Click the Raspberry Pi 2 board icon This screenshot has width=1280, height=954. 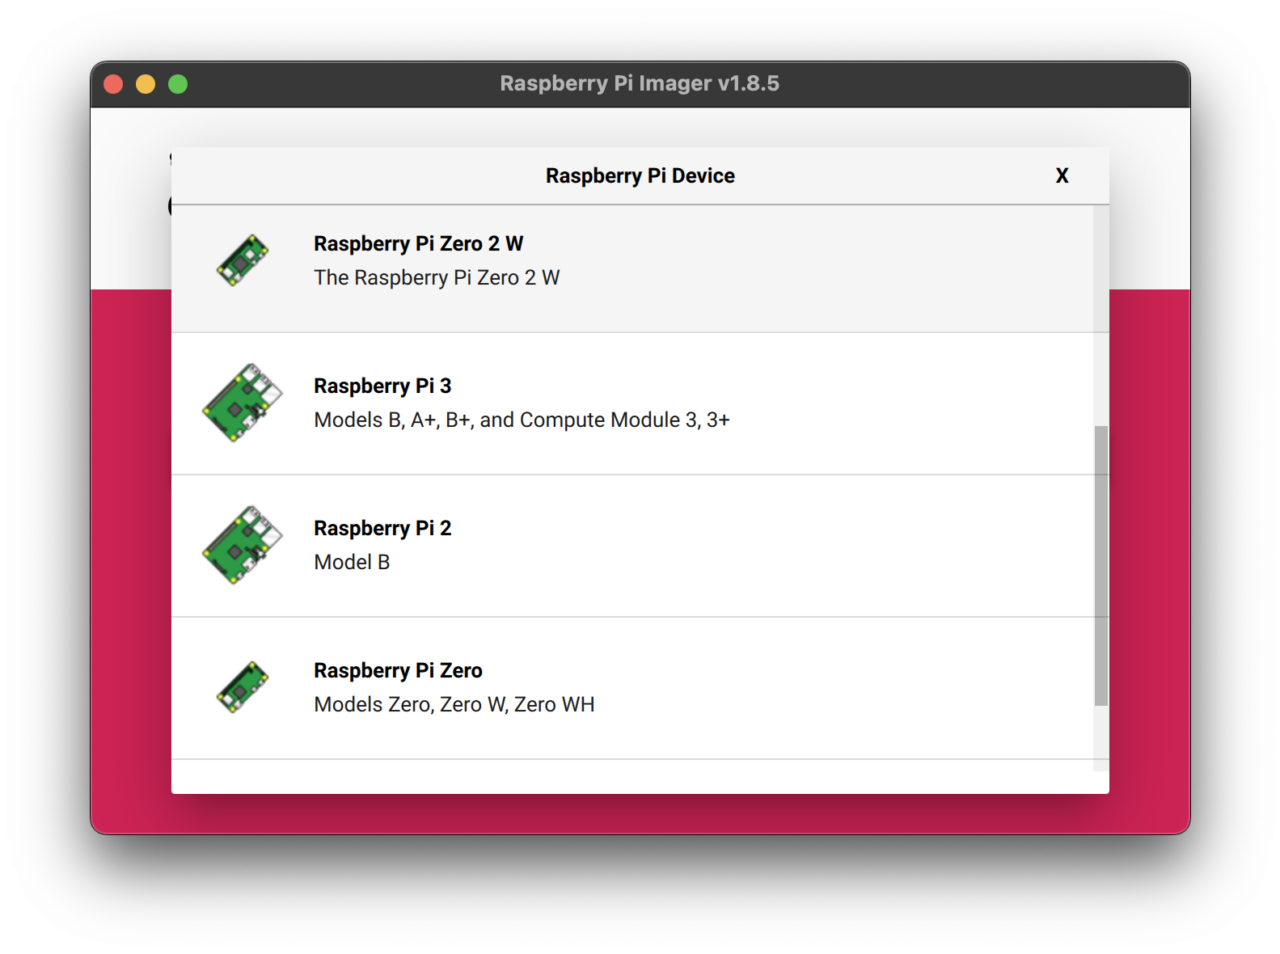(243, 545)
